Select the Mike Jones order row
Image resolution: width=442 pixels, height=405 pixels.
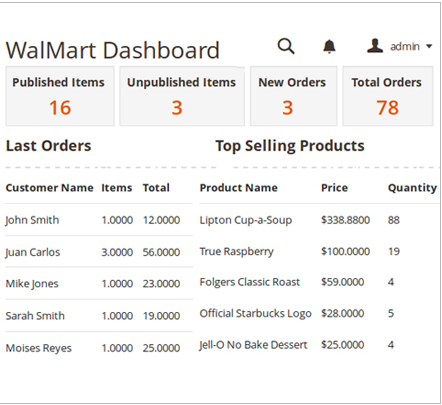(x=99, y=284)
